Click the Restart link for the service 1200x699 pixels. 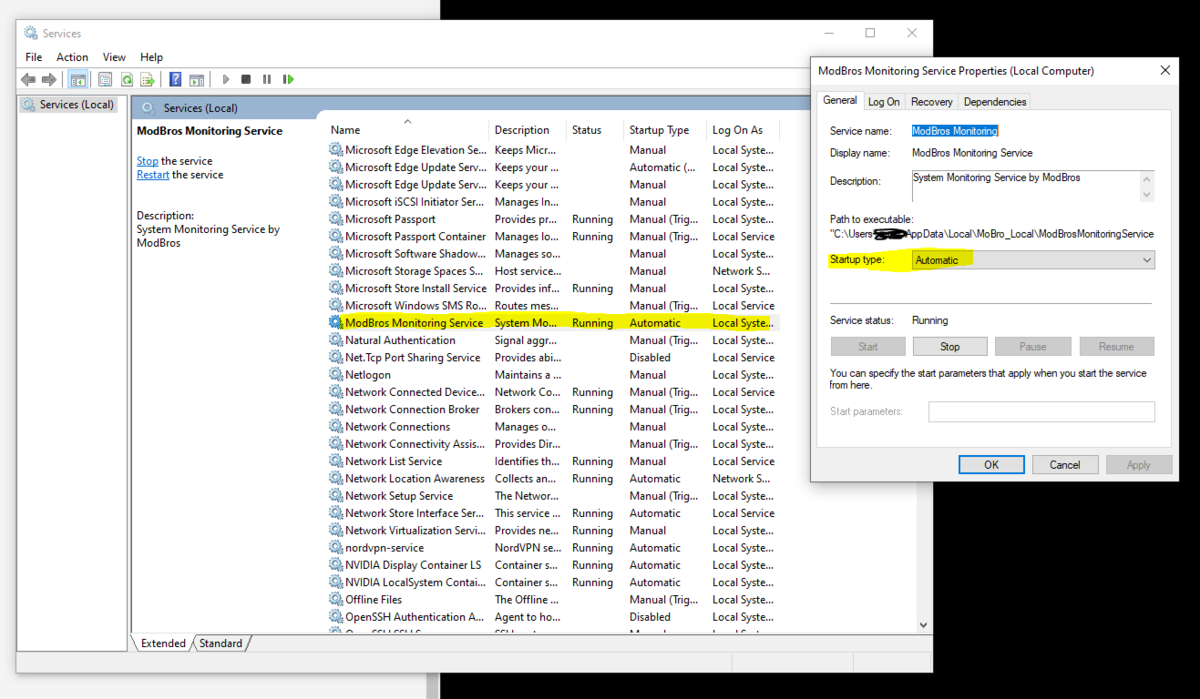(153, 175)
